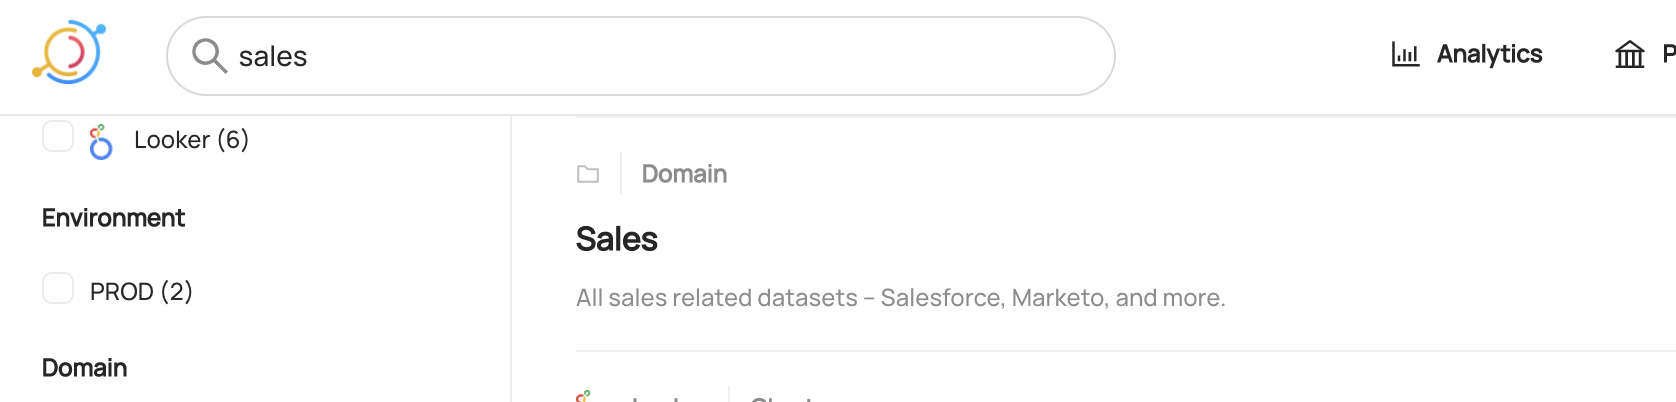Select the "Looker (6)" filter label
Screen dimensions: 1676x402
click(191, 140)
